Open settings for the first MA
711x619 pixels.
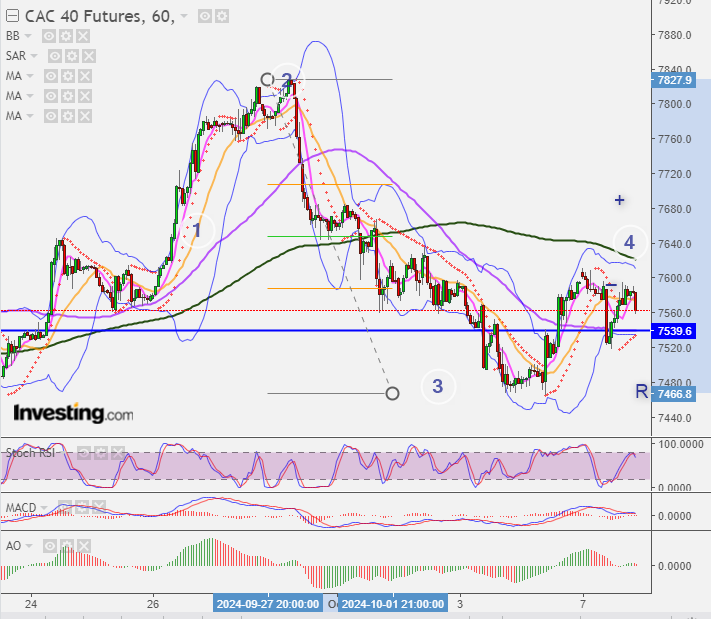click(x=68, y=76)
